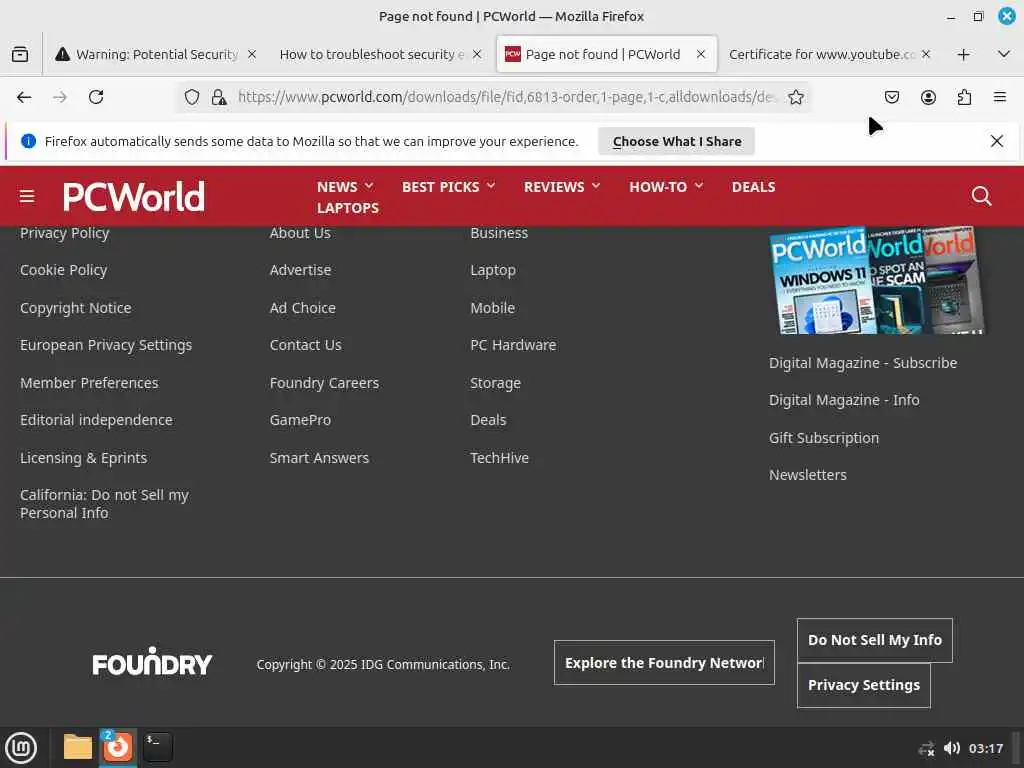The width and height of the screenshot is (1024, 768).
Task: Open the LAPTOPS navigation item
Action: click(x=348, y=208)
